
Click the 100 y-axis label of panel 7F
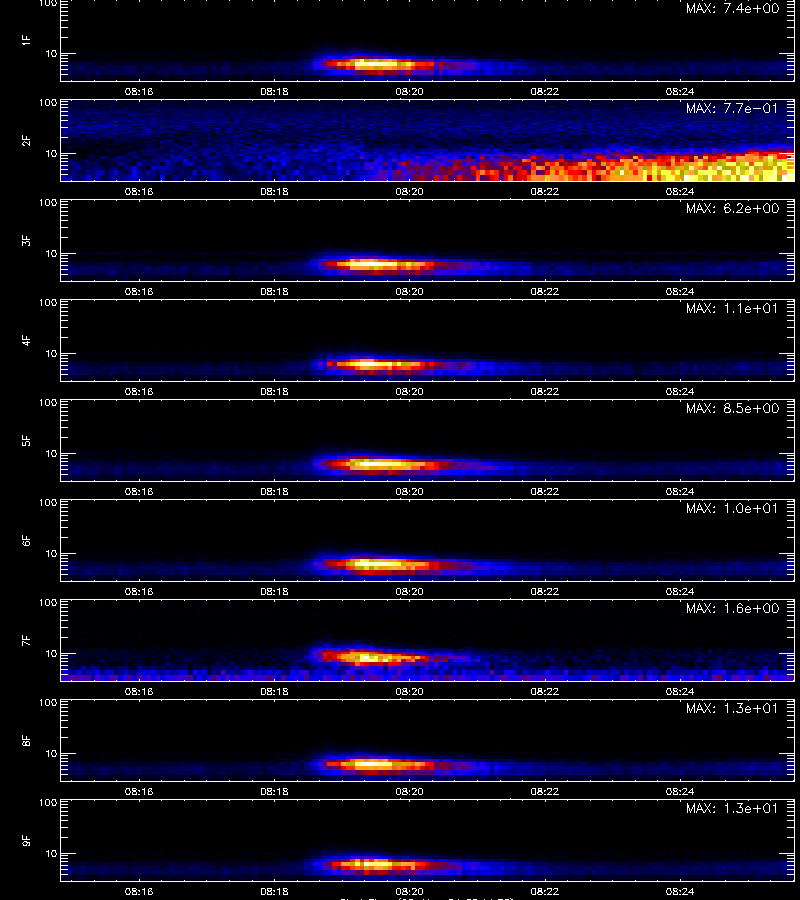tap(48, 603)
